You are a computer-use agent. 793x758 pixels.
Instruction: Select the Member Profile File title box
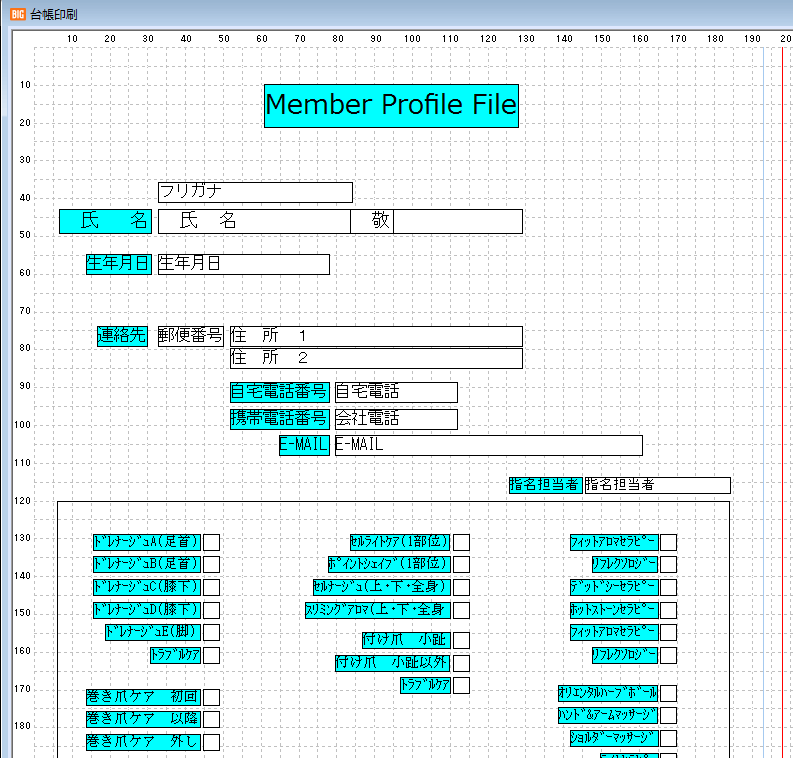pyautogui.click(x=391, y=105)
